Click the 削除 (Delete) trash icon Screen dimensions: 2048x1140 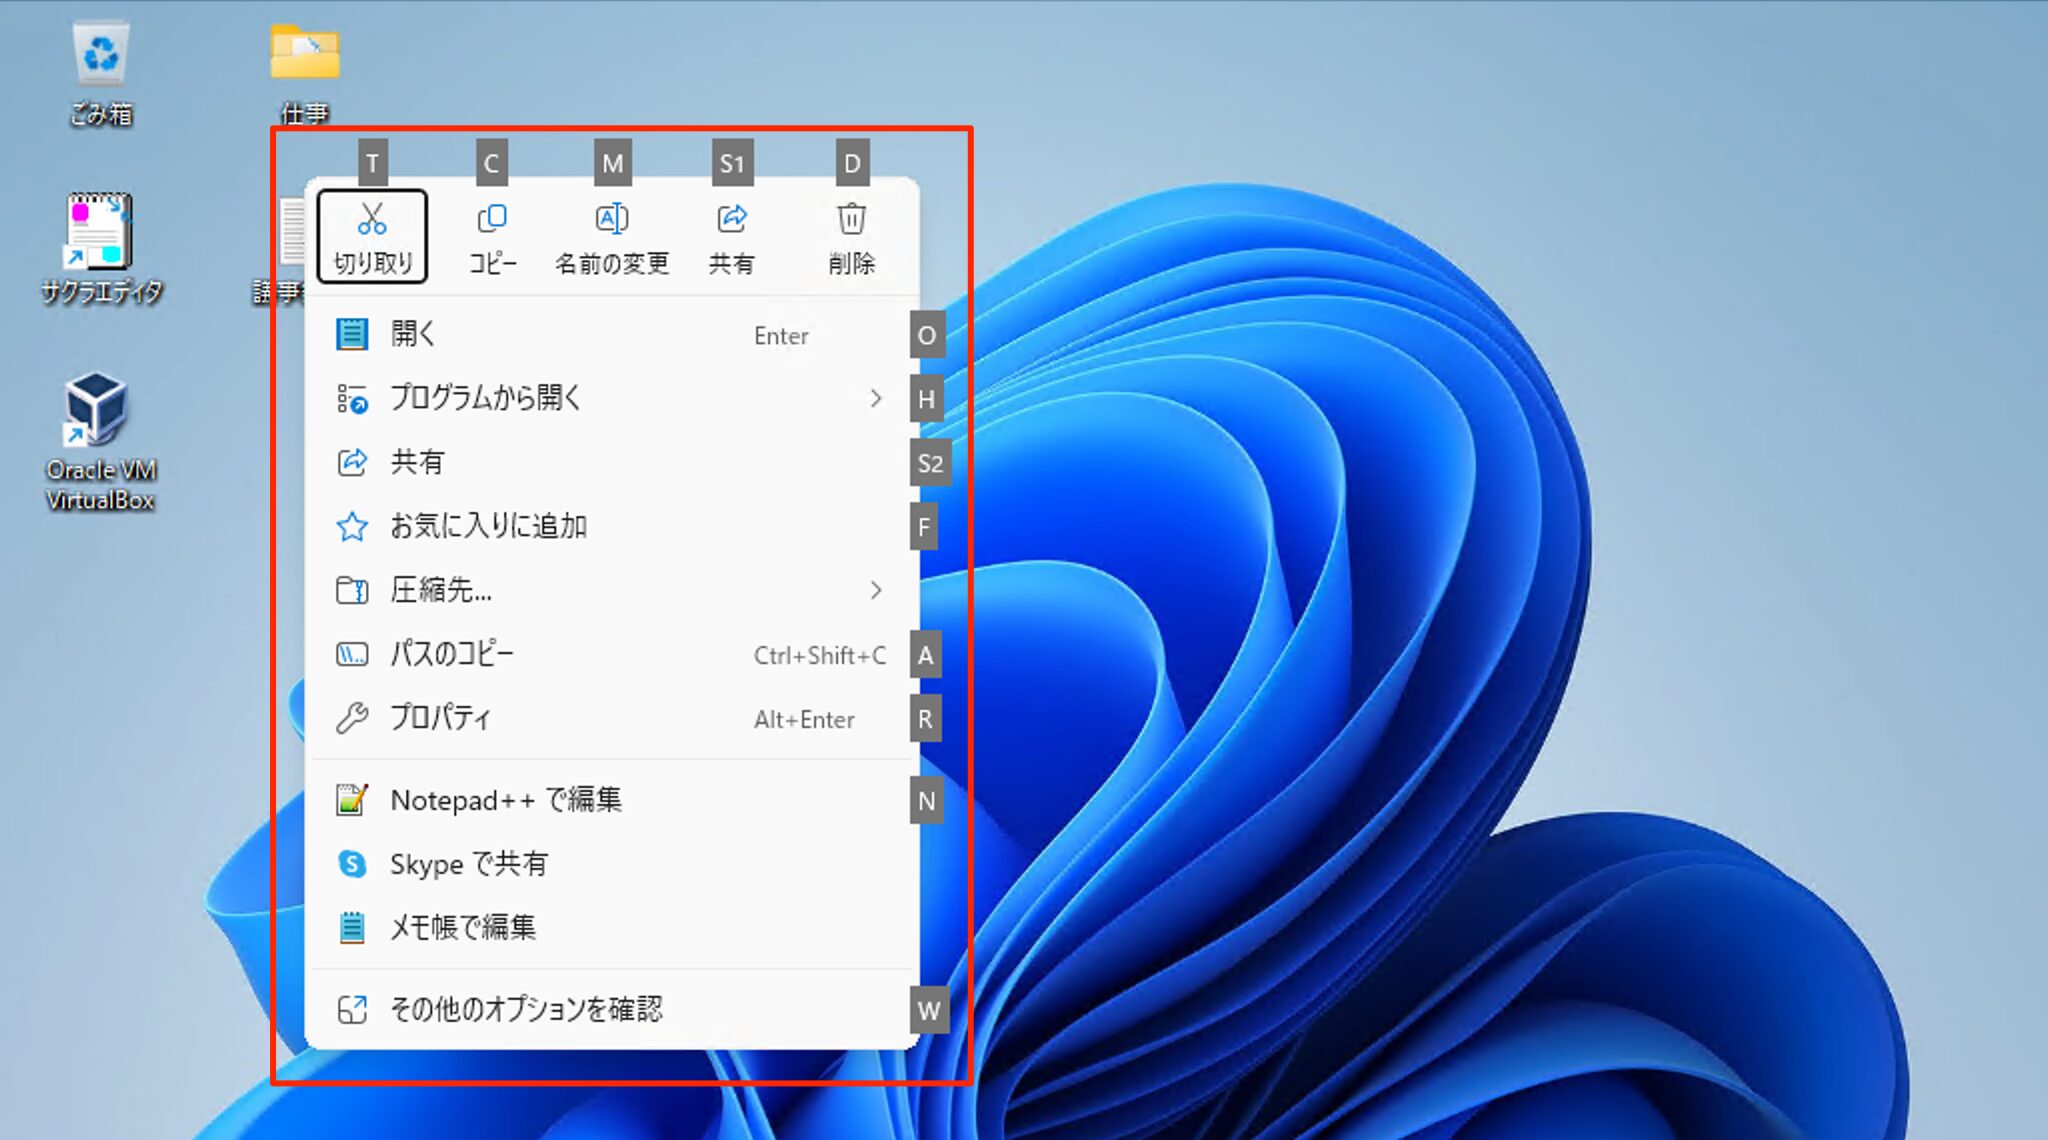(x=850, y=237)
